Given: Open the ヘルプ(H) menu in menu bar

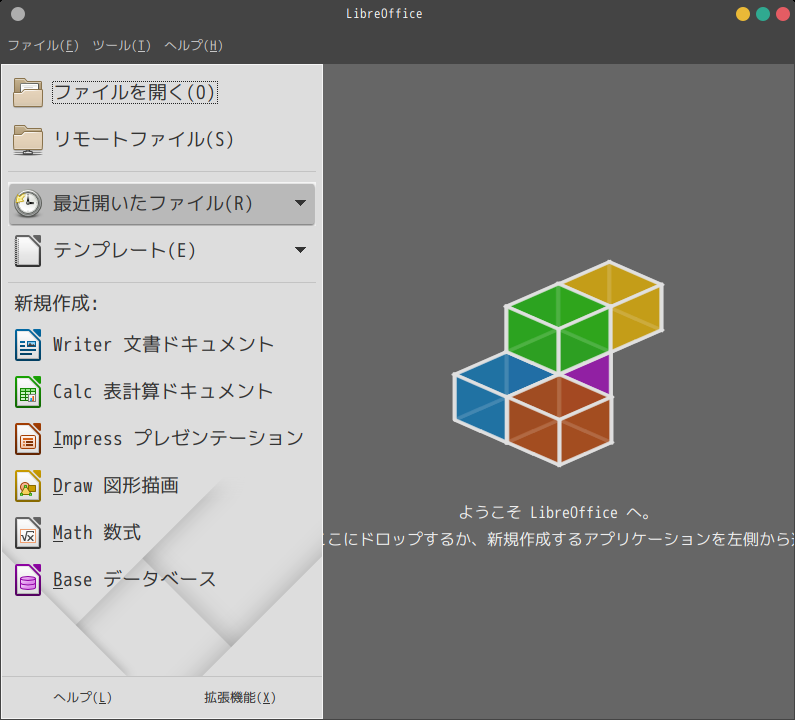Looking at the screenshot, I should tap(194, 46).
